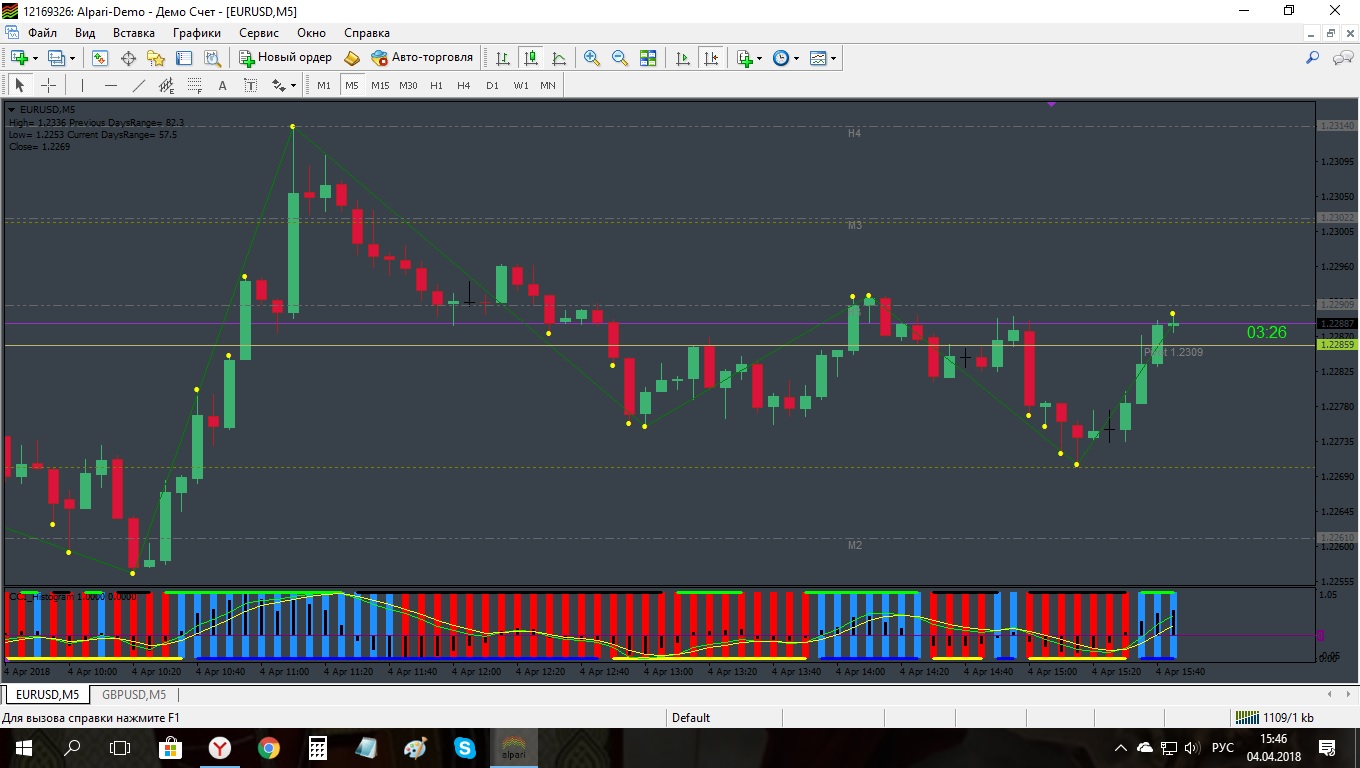Click the 1109/1 kb connection status
This screenshot has width=1360, height=768.
point(1274,717)
